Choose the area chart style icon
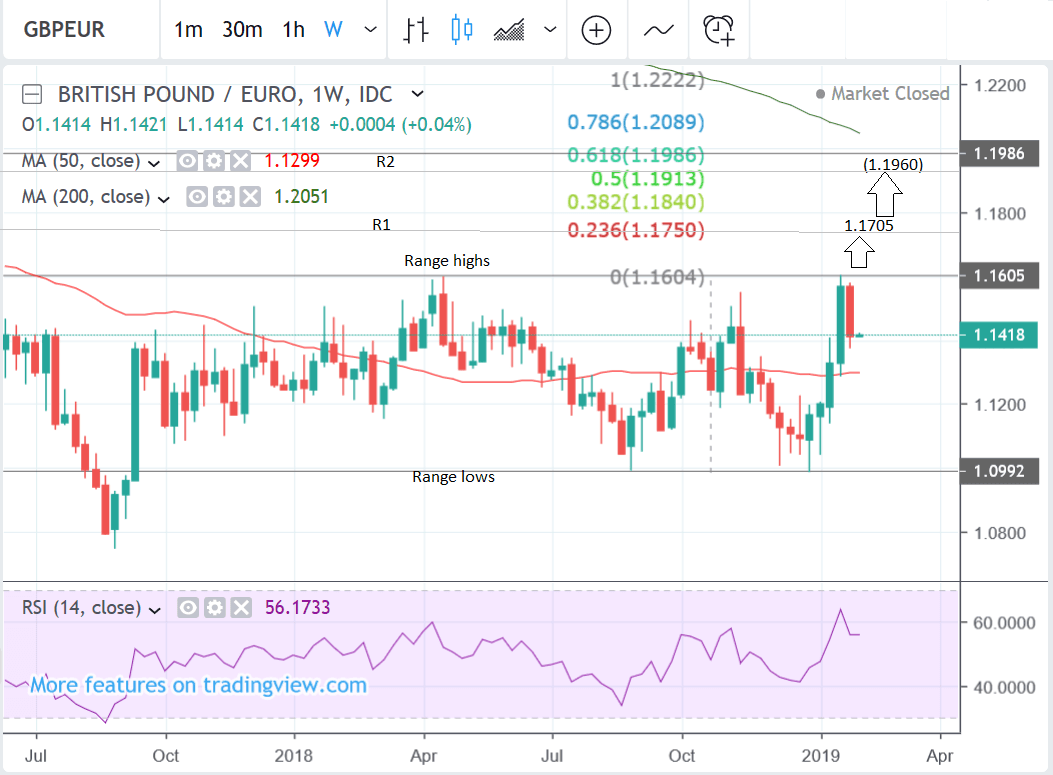Screen dimensions: 1053x775 click(x=510, y=30)
